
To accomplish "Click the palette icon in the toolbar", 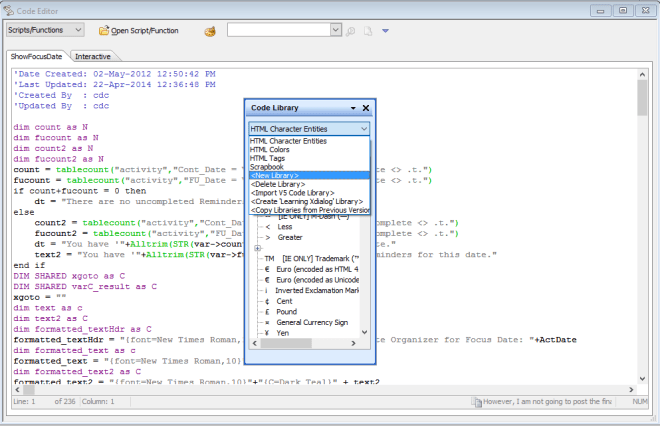I will (210, 32).
